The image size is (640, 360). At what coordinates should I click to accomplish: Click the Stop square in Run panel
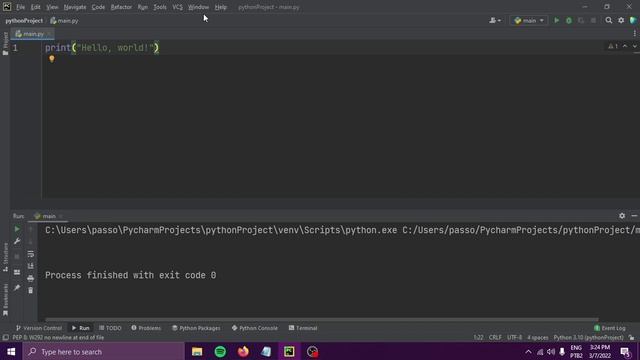[17, 257]
